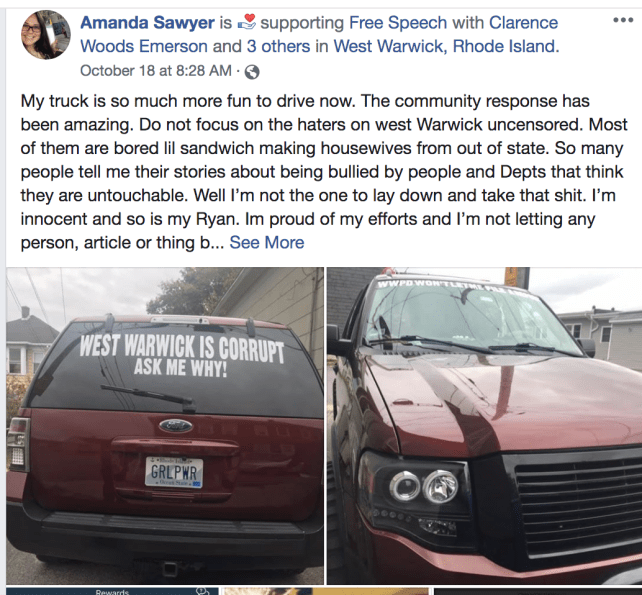Open Amanda Sawyer's profile picture

pyautogui.click(x=46, y=35)
